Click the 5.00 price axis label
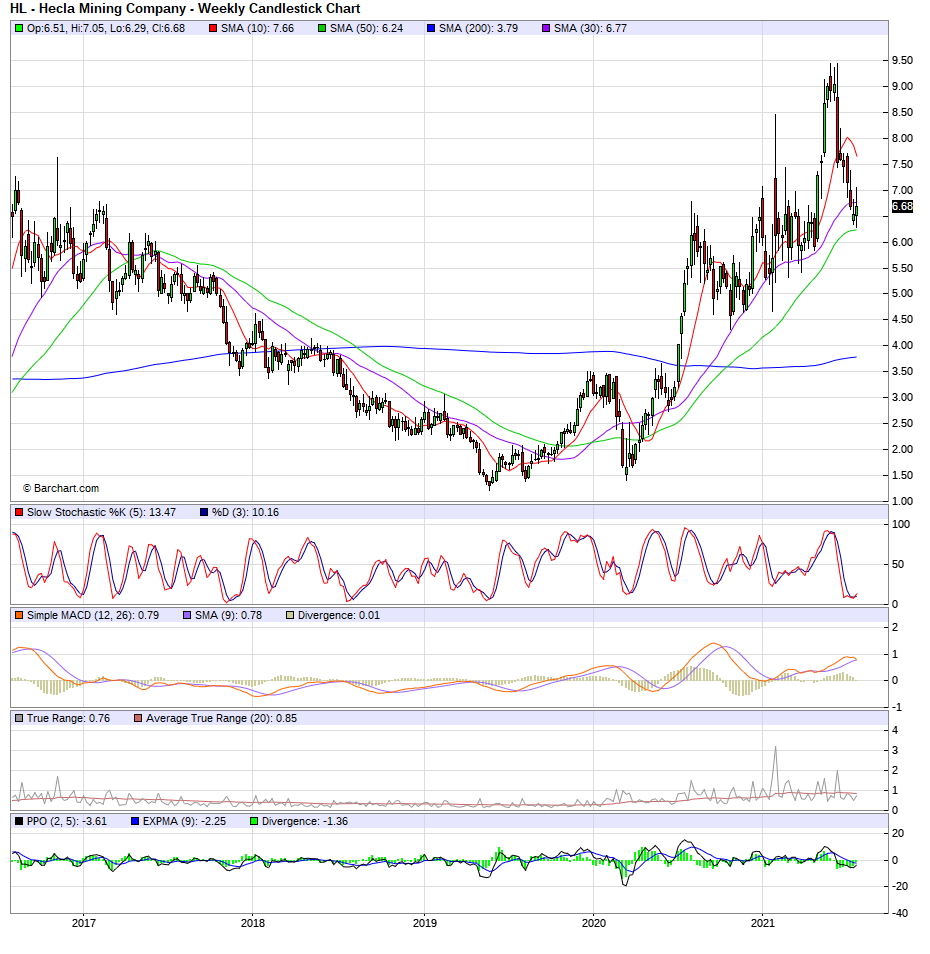The height and width of the screenshot is (954, 930). click(902, 293)
